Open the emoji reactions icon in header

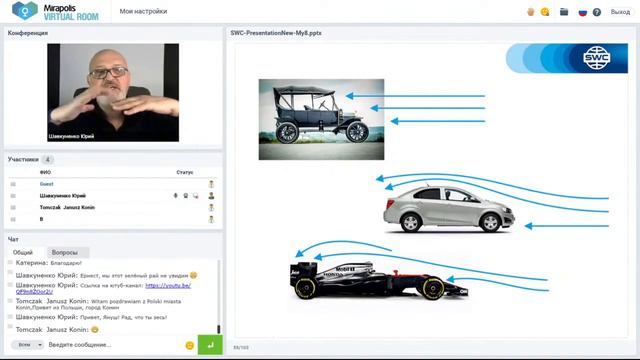tap(545, 12)
